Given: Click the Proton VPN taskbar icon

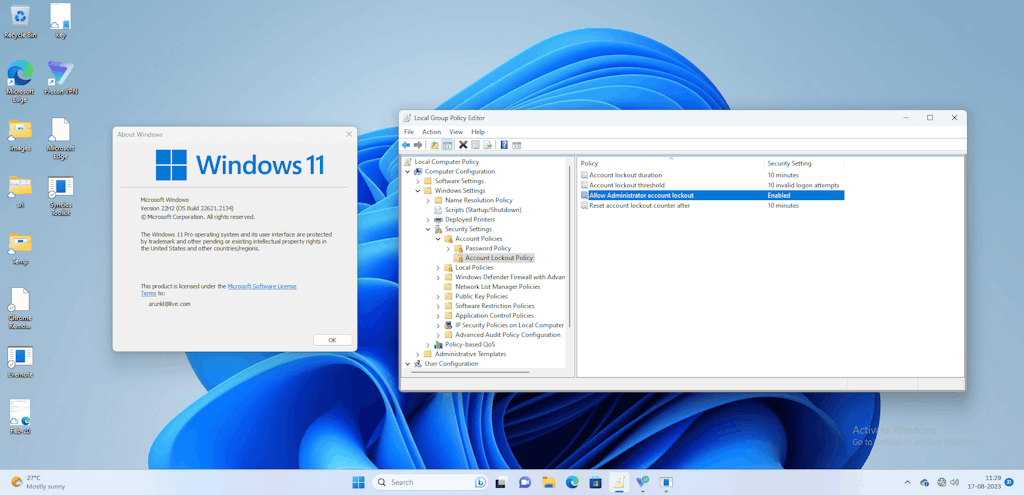Looking at the screenshot, I should pos(642,482).
